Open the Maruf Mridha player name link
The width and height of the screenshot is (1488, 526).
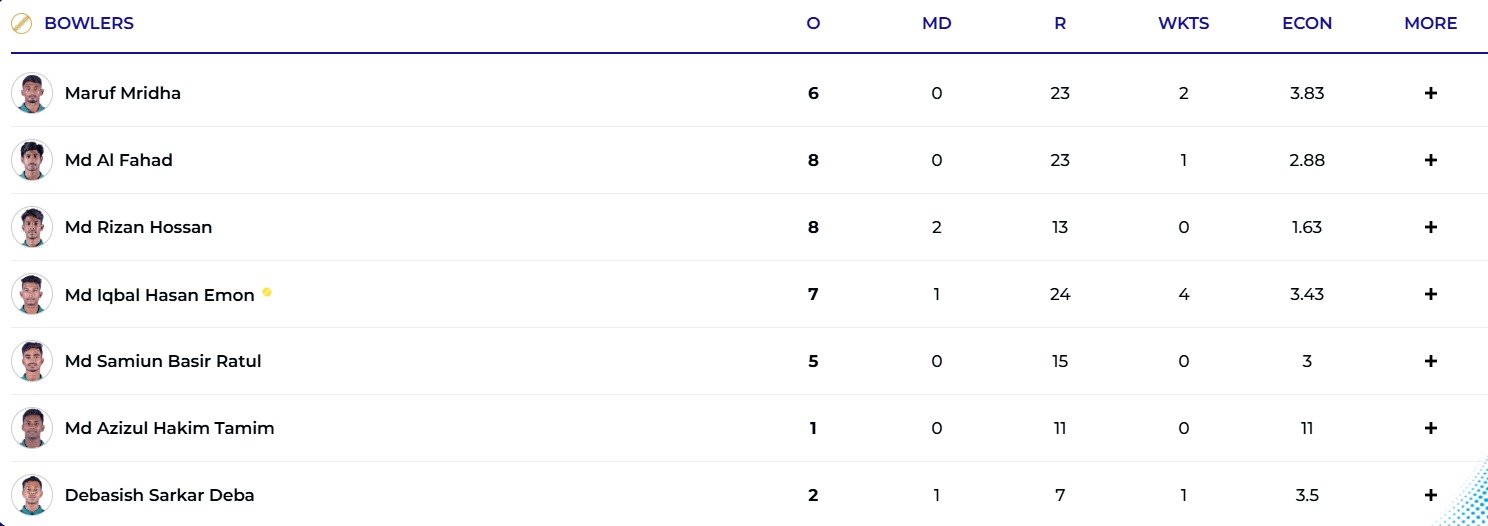click(x=122, y=93)
